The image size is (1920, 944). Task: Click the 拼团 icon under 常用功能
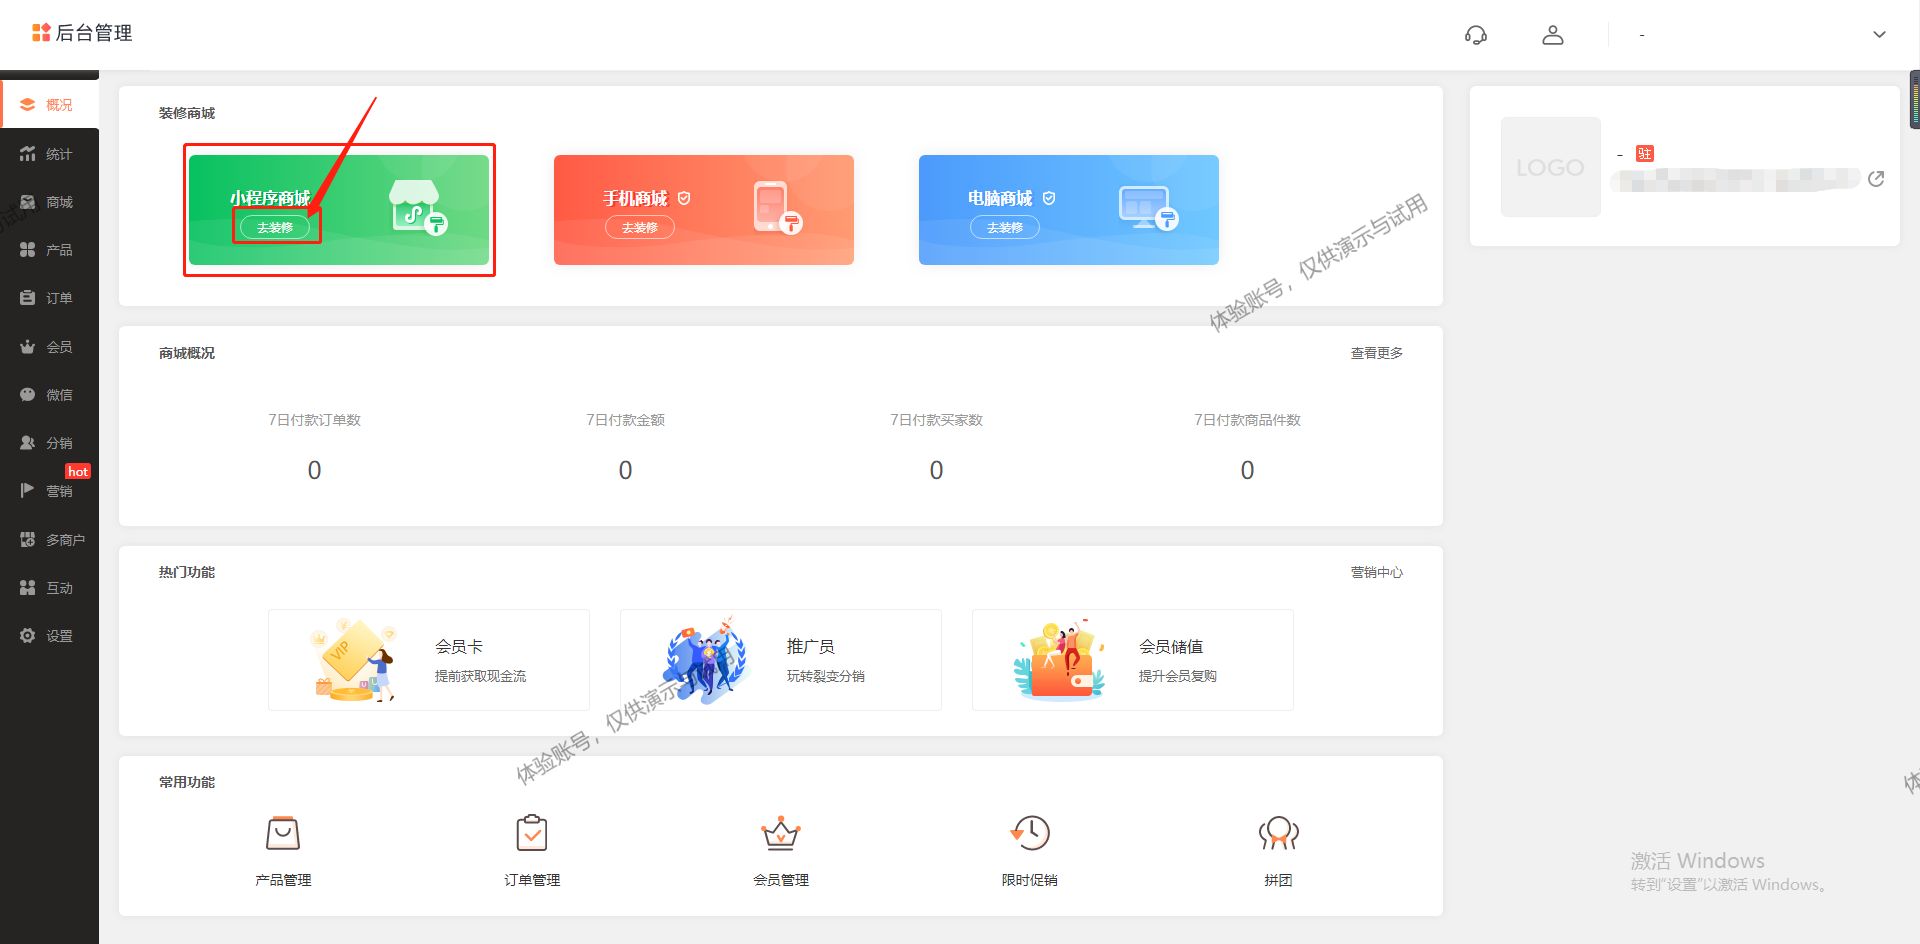pos(1279,832)
